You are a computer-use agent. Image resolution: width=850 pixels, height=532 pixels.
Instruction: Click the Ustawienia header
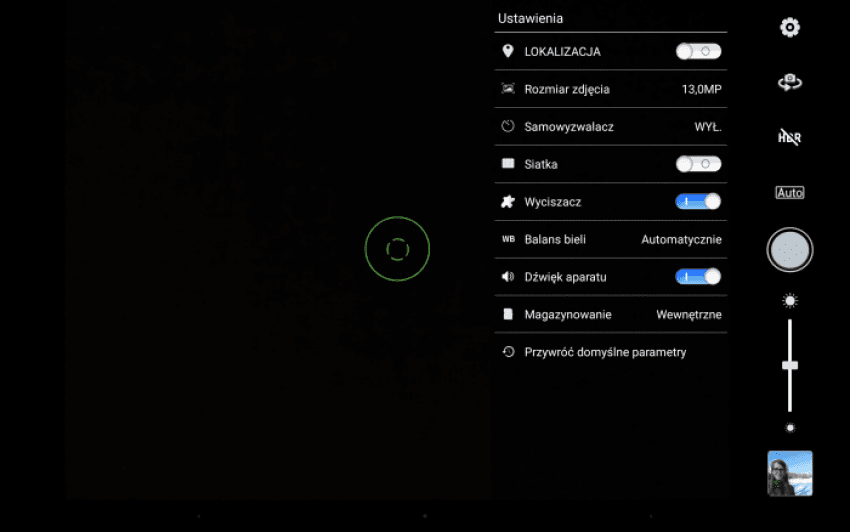click(x=530, y=18)
